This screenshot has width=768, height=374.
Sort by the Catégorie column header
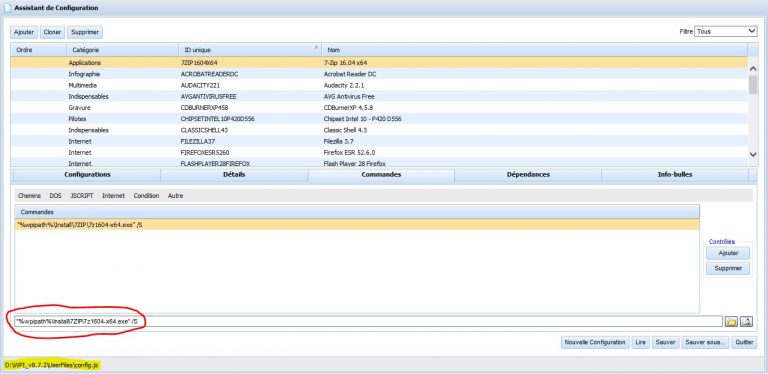[x=122, y=50]
